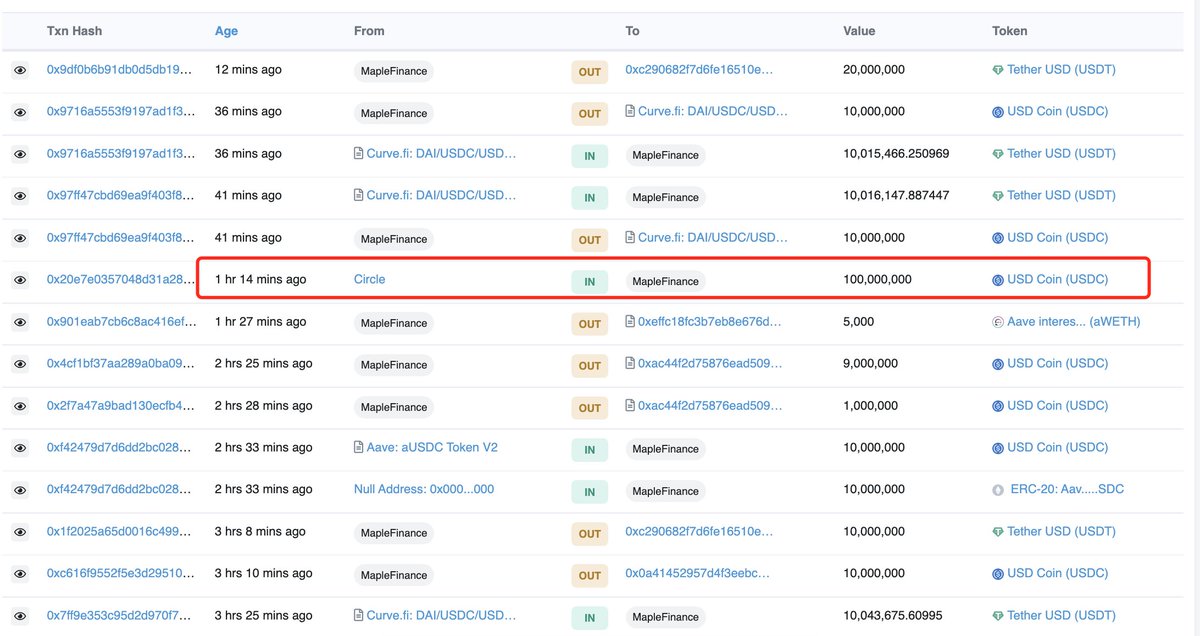The image size is (1200, 636).
Task: Click the eye icon for transaction 0x4cf1bf37aa289a0ba09
Action: pyautogui.click(x=20, y=365)
